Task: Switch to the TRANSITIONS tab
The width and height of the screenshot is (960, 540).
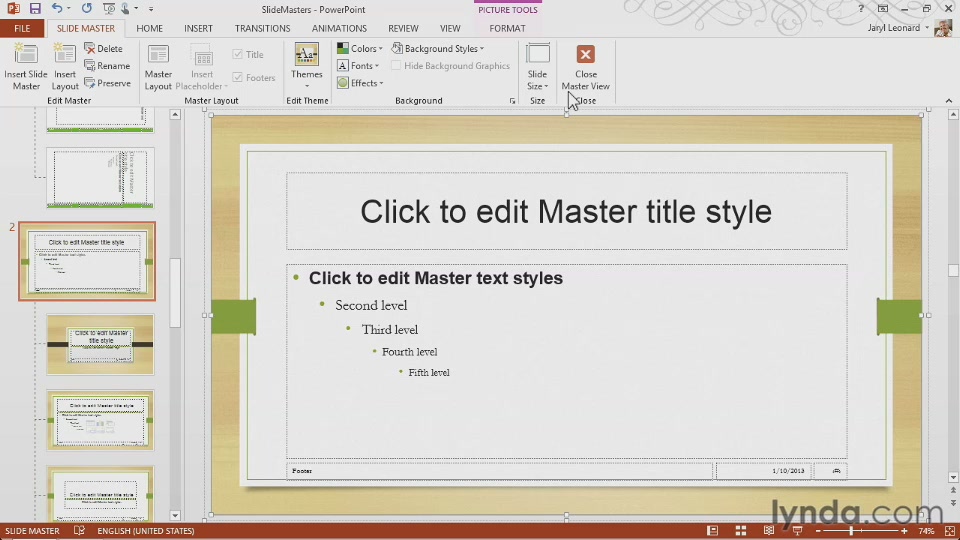Action: [x=263, y=28]
